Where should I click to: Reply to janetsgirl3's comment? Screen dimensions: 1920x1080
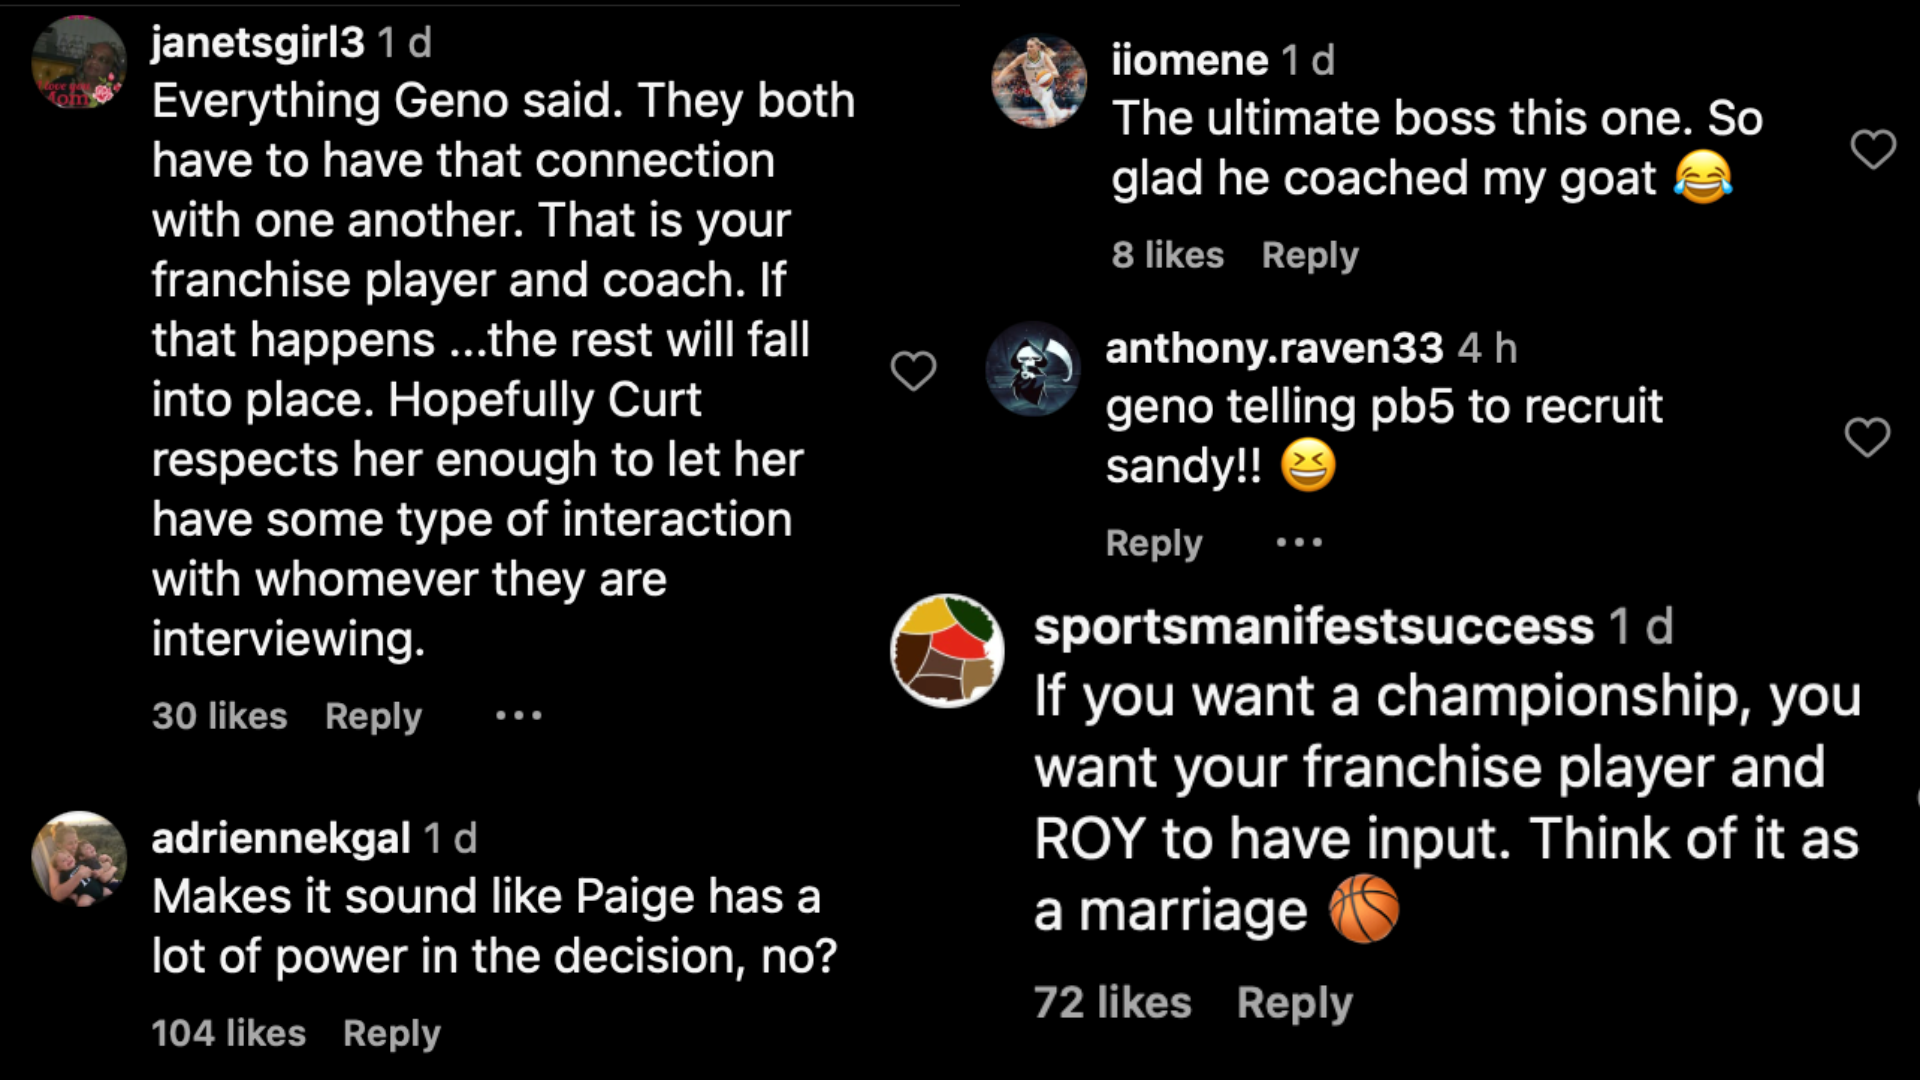(373, 716)
